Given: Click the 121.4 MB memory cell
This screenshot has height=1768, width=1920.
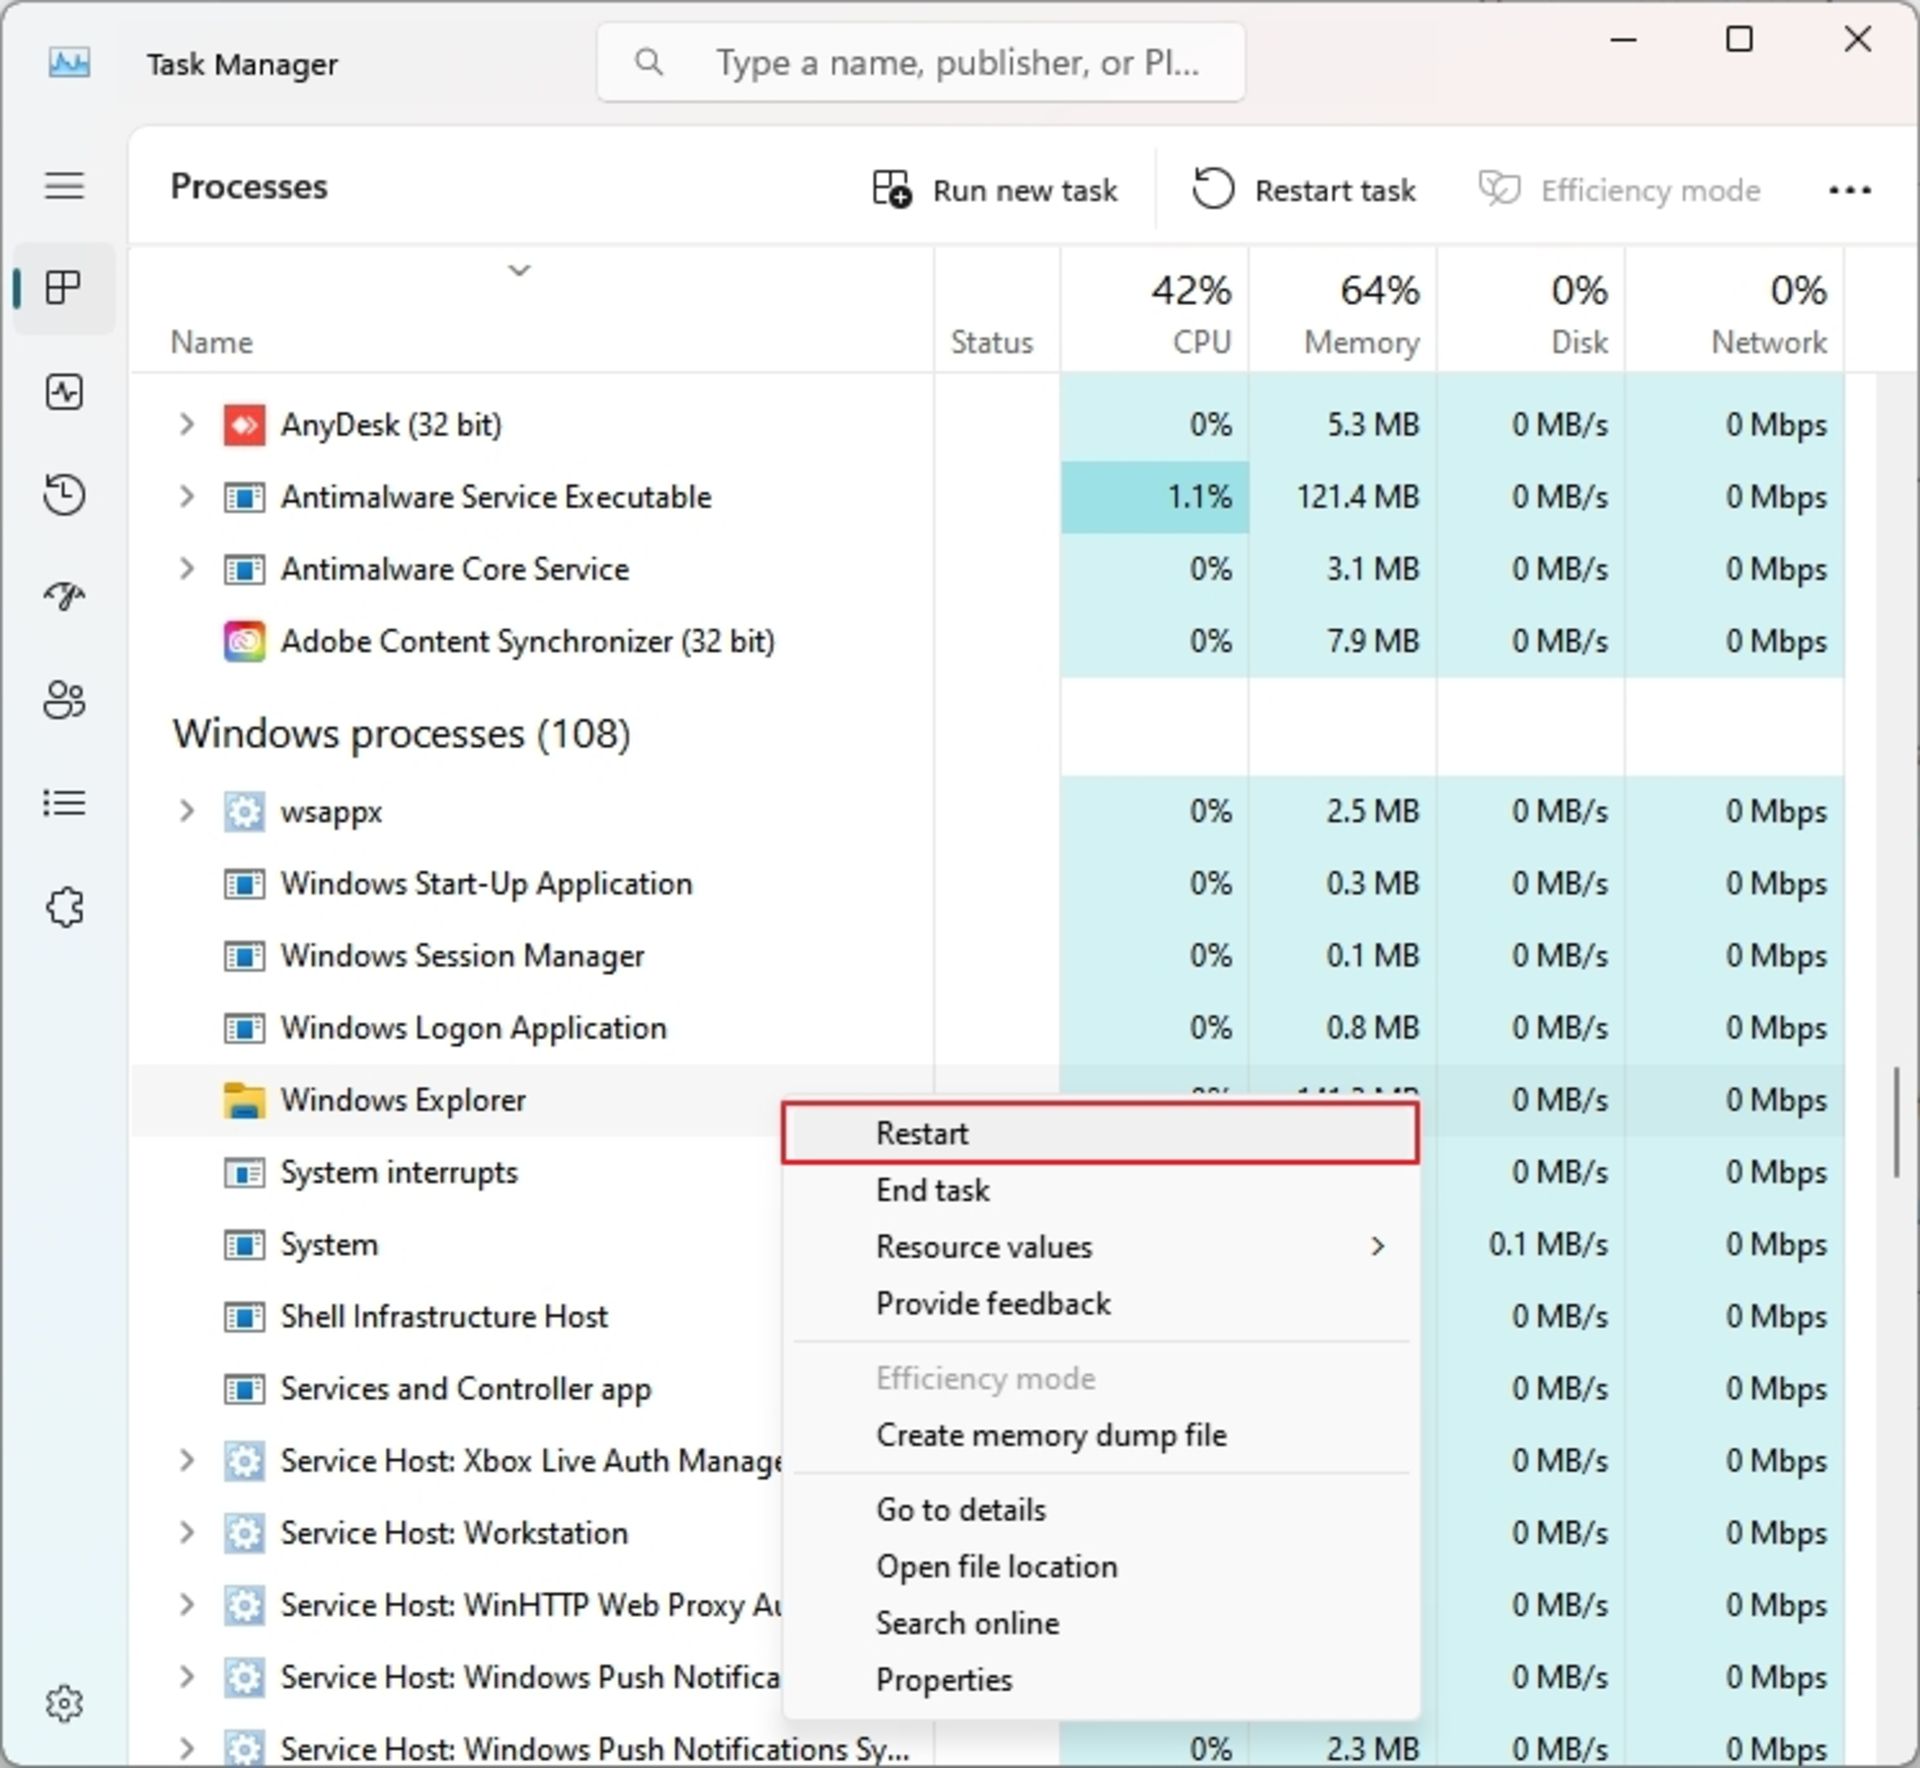Looking at the screenshot, I should (x=1343, y=497).
